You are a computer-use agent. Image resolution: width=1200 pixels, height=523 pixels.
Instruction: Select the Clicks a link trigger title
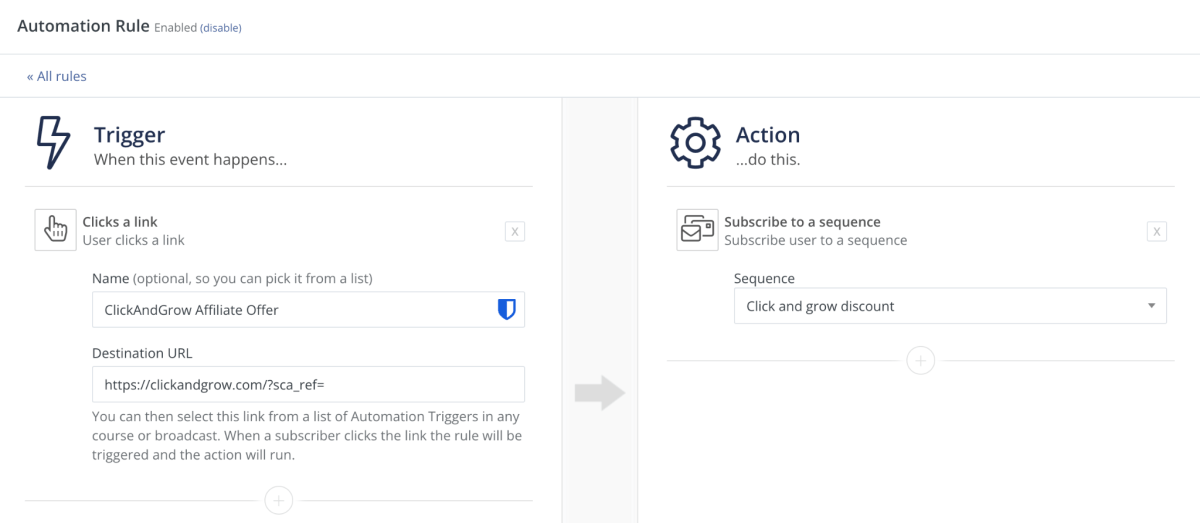tap(120, 222)
